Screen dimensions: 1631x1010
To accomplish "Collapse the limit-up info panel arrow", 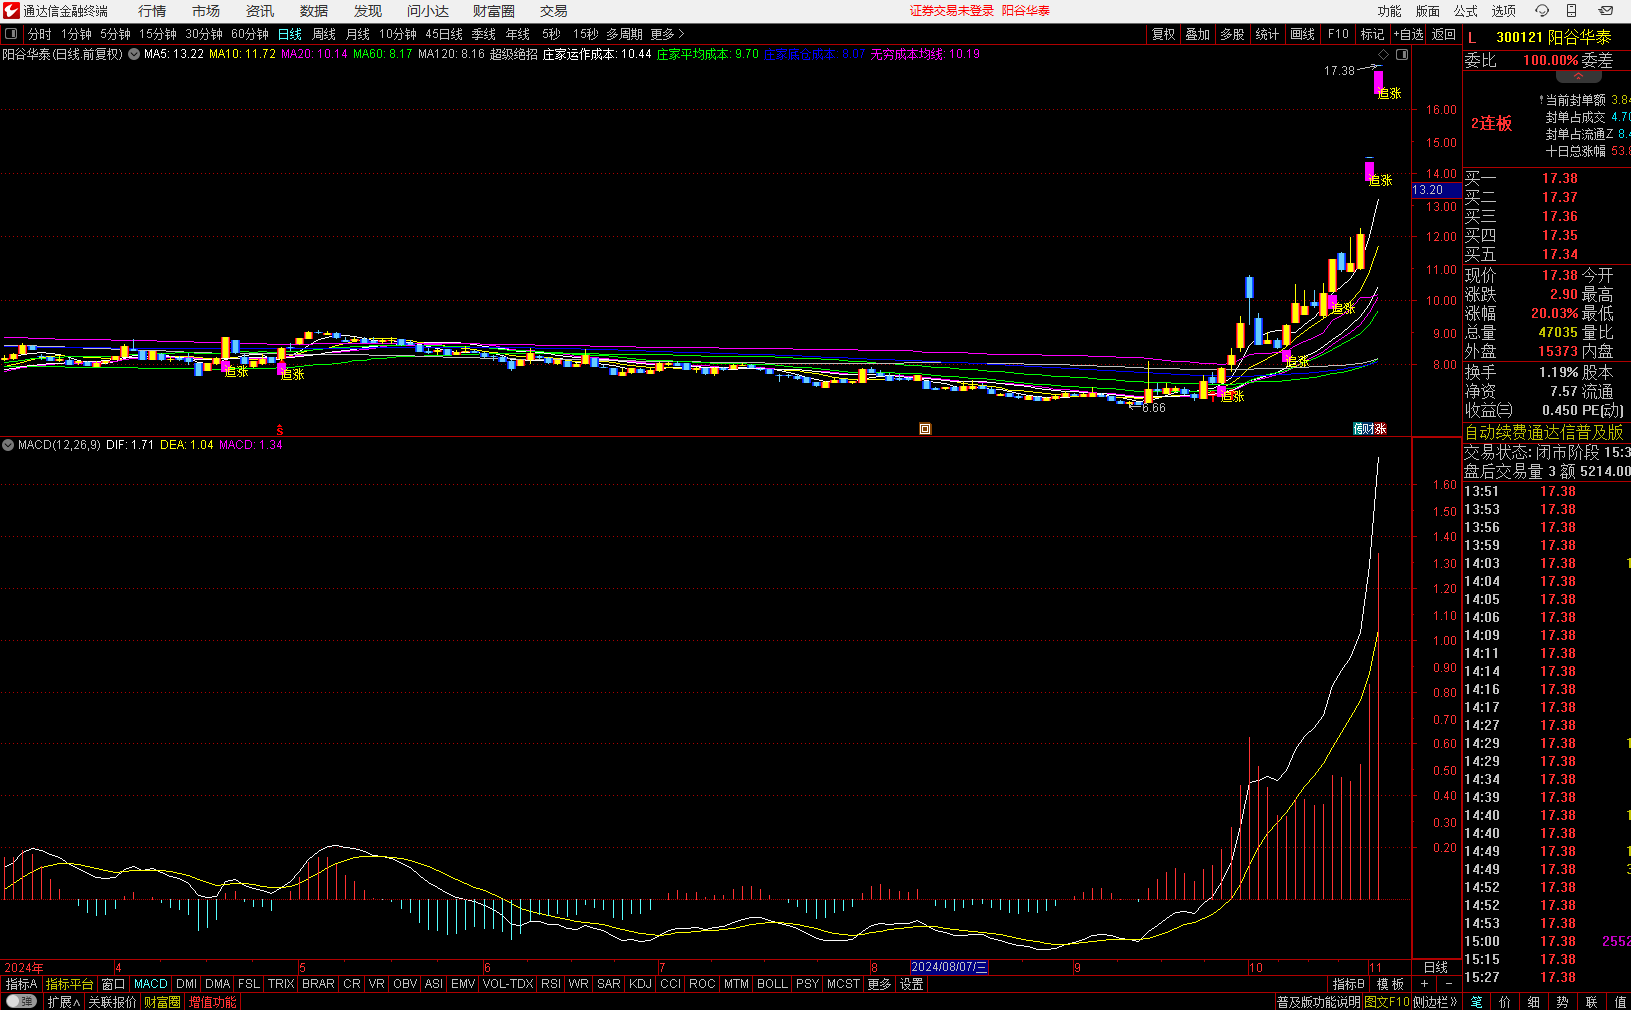I will (1578, 76).
